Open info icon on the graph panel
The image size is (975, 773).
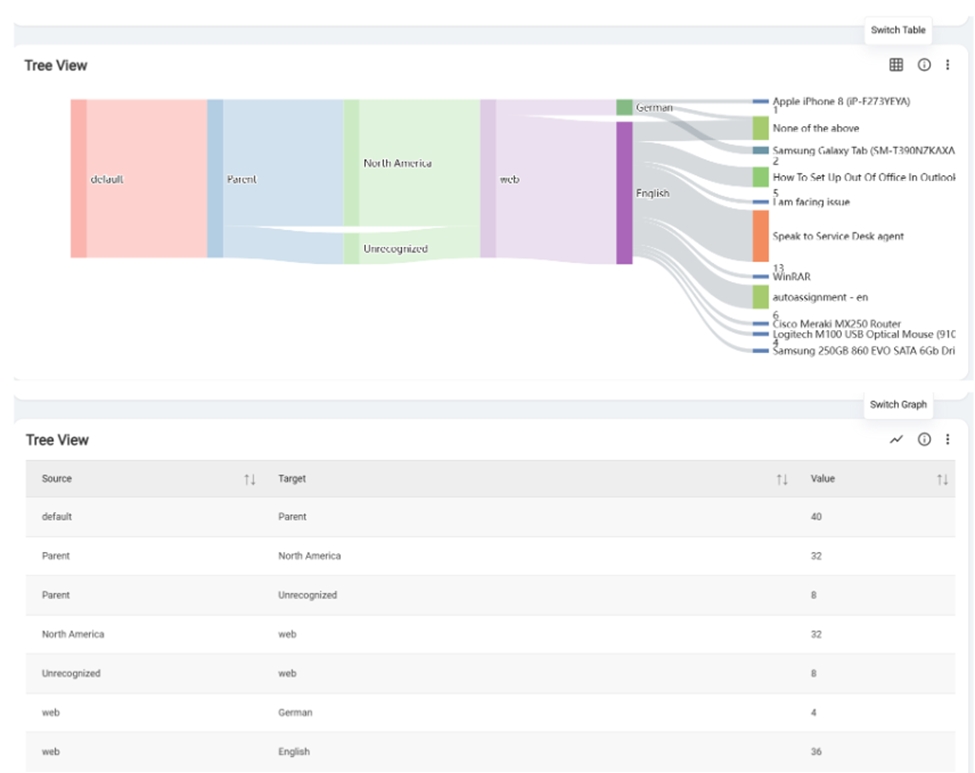click(x=924, y=65)
